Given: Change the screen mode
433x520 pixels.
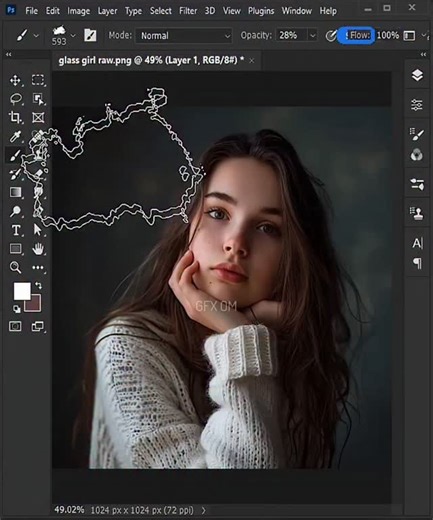Looking at the screenshot, I should point(38,326).
